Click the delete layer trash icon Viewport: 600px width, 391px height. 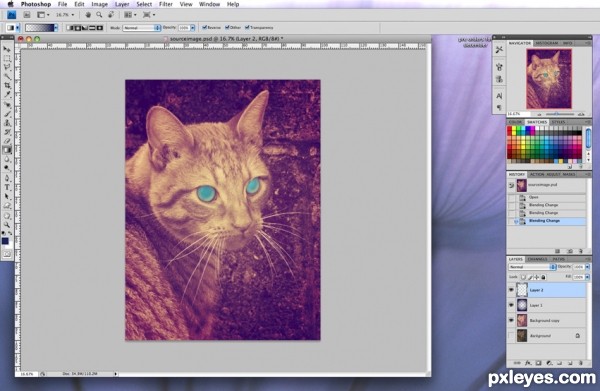pos(580,363)
